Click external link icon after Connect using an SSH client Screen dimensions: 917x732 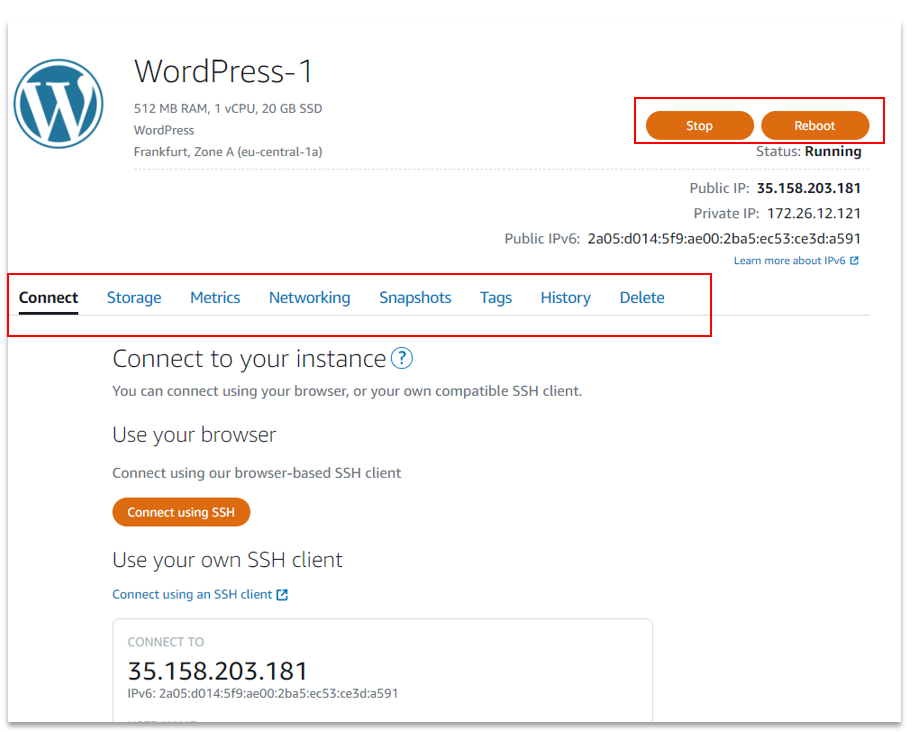(x=282, y=595)
